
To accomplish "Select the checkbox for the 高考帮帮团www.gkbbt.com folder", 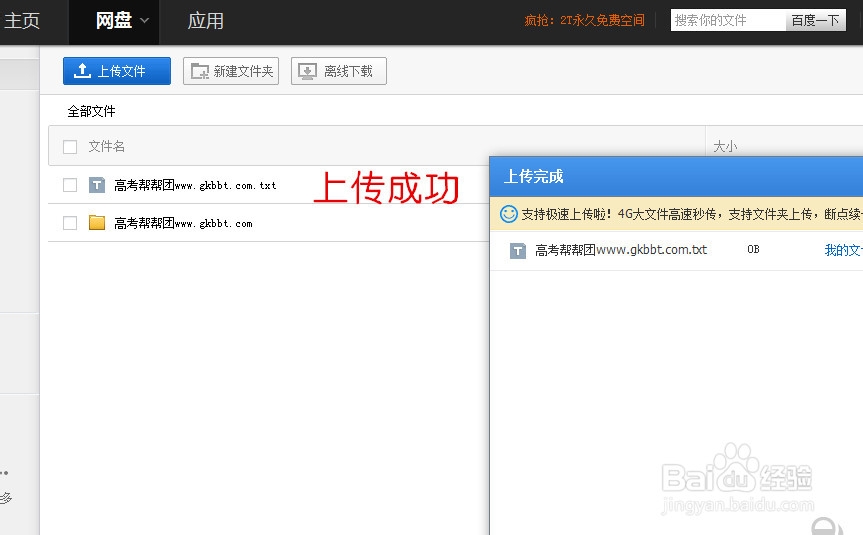I will (x=70, y=223).
